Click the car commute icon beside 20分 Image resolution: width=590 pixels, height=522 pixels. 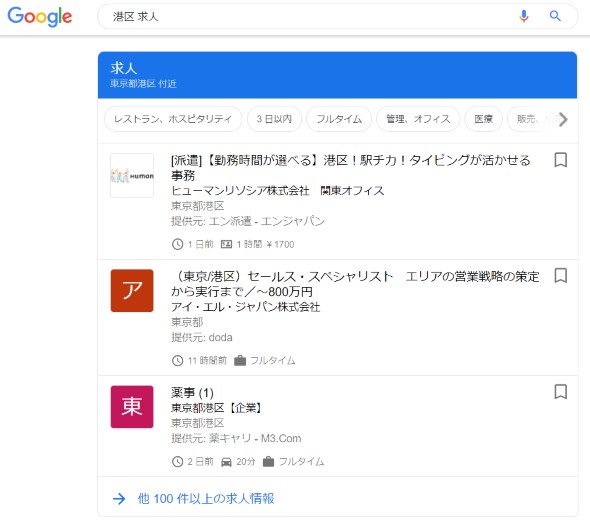click(x=226, y=462)
